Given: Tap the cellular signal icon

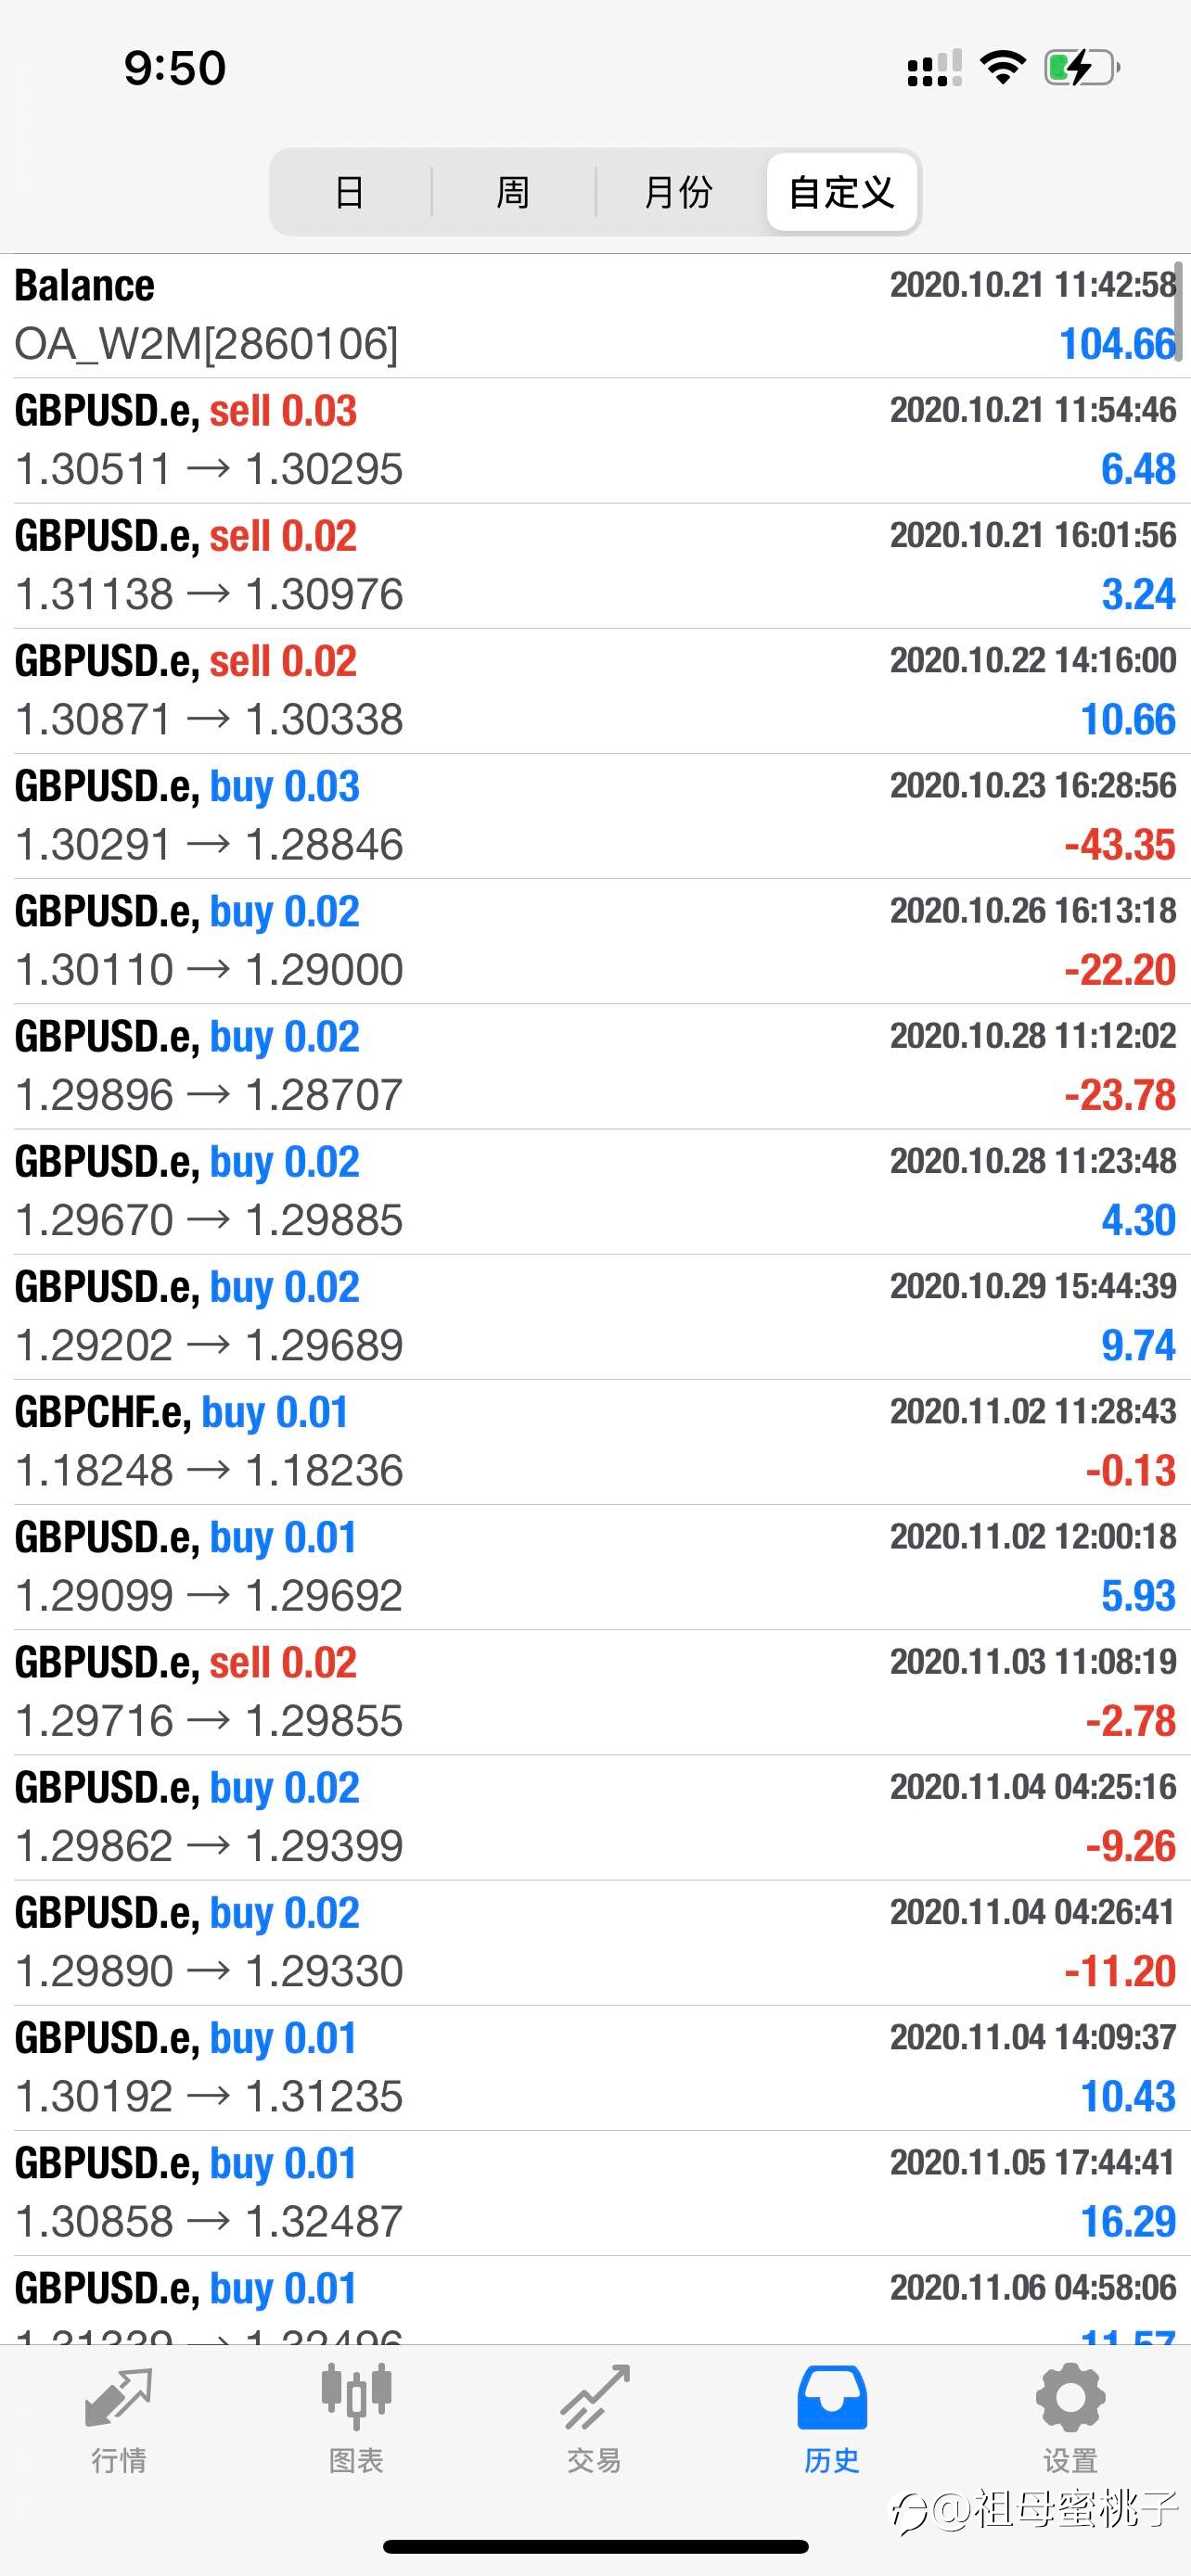Looking at the screenshot, I should point(934,68).
